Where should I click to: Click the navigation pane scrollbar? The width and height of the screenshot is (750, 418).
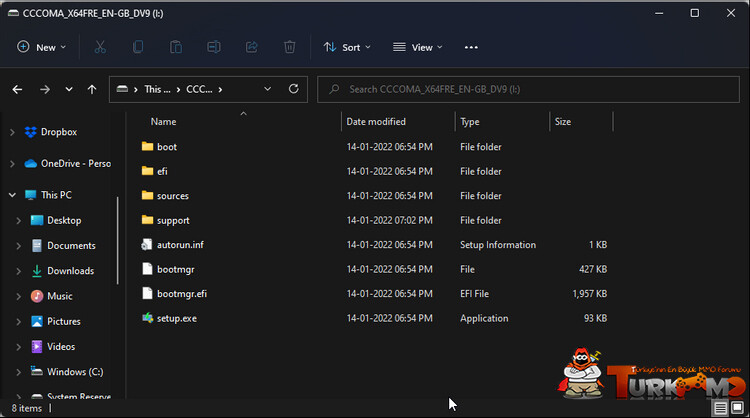tap(118, 240)
